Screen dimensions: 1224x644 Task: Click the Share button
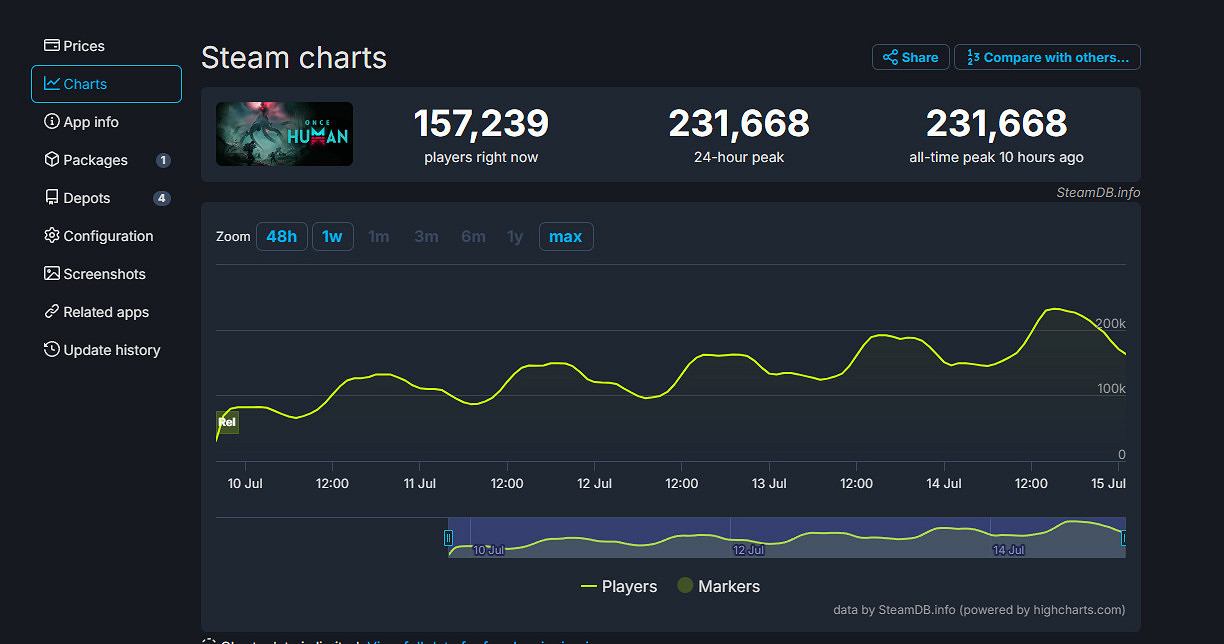(910, 57)
